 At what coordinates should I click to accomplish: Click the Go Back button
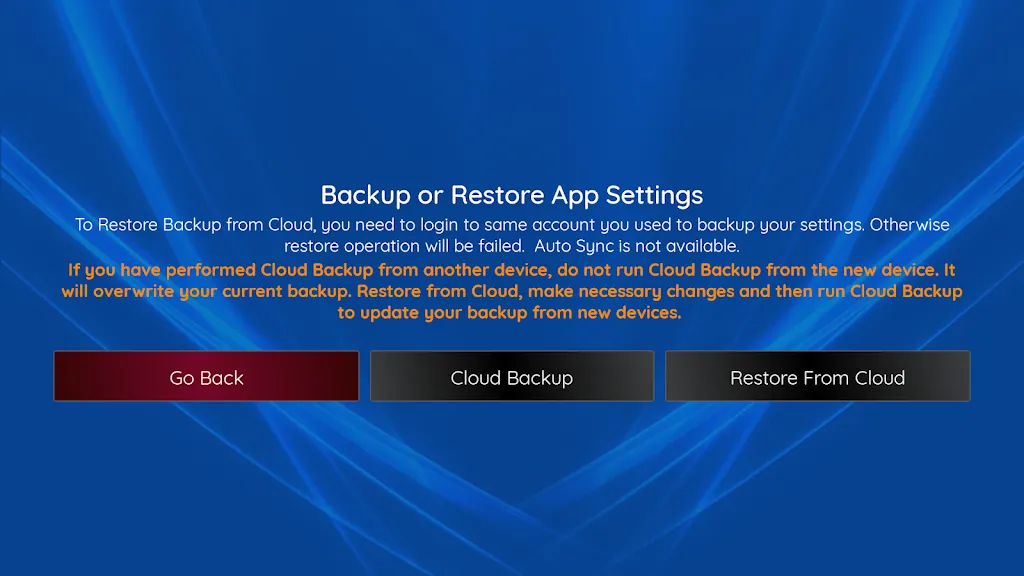click(206, 376)
